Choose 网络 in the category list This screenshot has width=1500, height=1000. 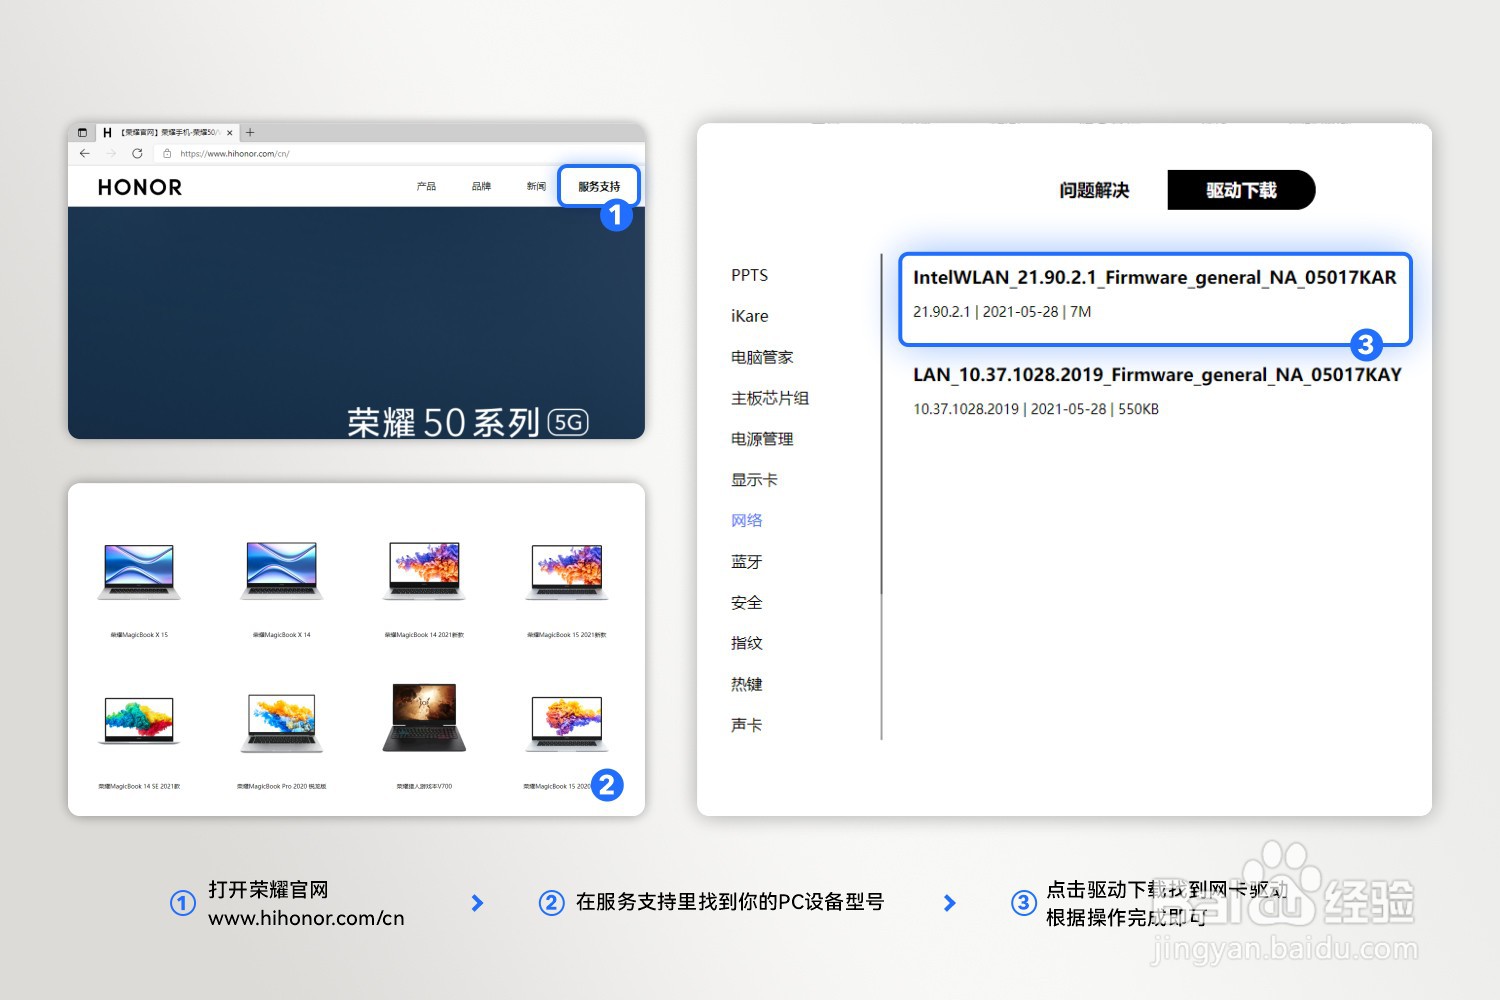click(746, 520)
